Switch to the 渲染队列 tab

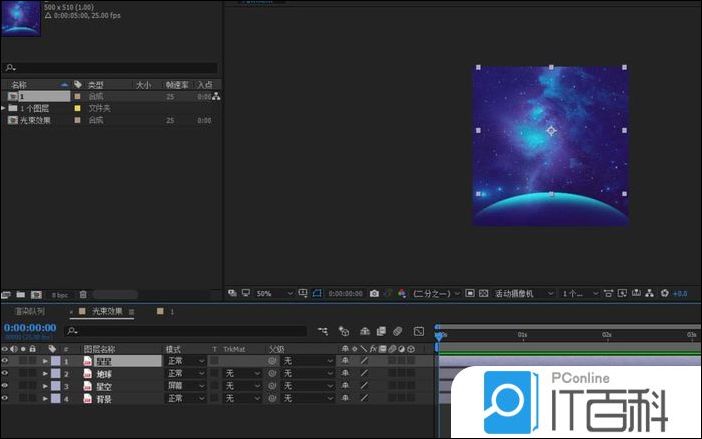(x=28, y=312)
